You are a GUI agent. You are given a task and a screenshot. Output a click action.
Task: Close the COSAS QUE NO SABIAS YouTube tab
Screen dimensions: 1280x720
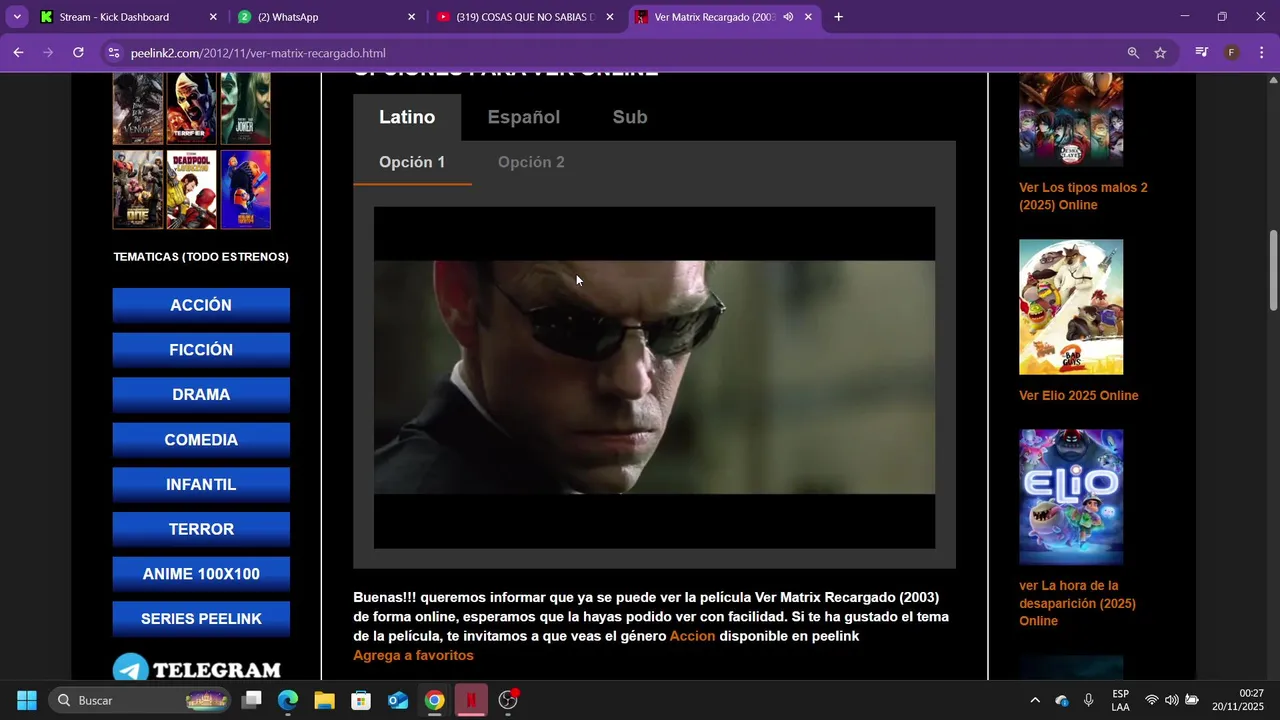coord(610,17)
